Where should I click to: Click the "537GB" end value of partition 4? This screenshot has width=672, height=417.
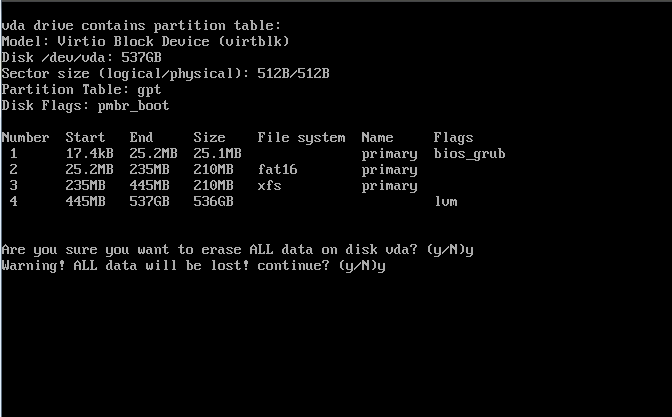coord(149,201)
